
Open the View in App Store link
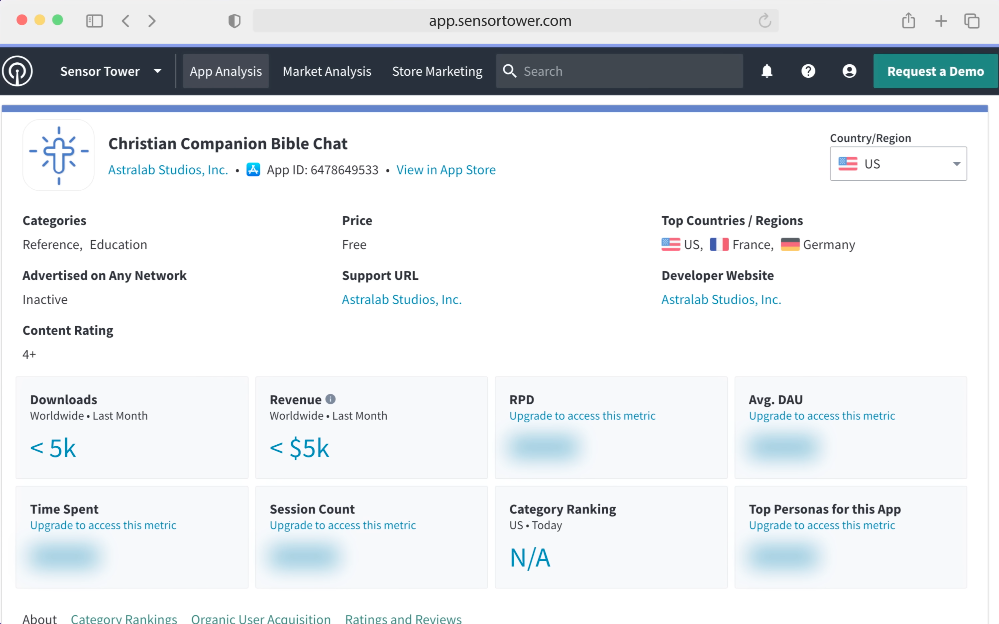click(x=446, y=170)
